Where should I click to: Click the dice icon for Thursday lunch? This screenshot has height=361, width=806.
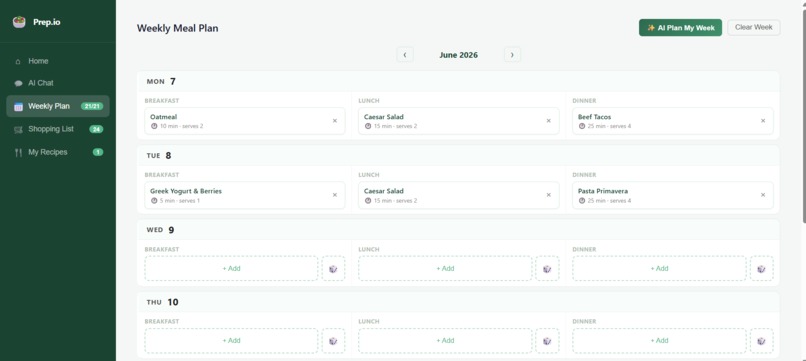(547, 340)
